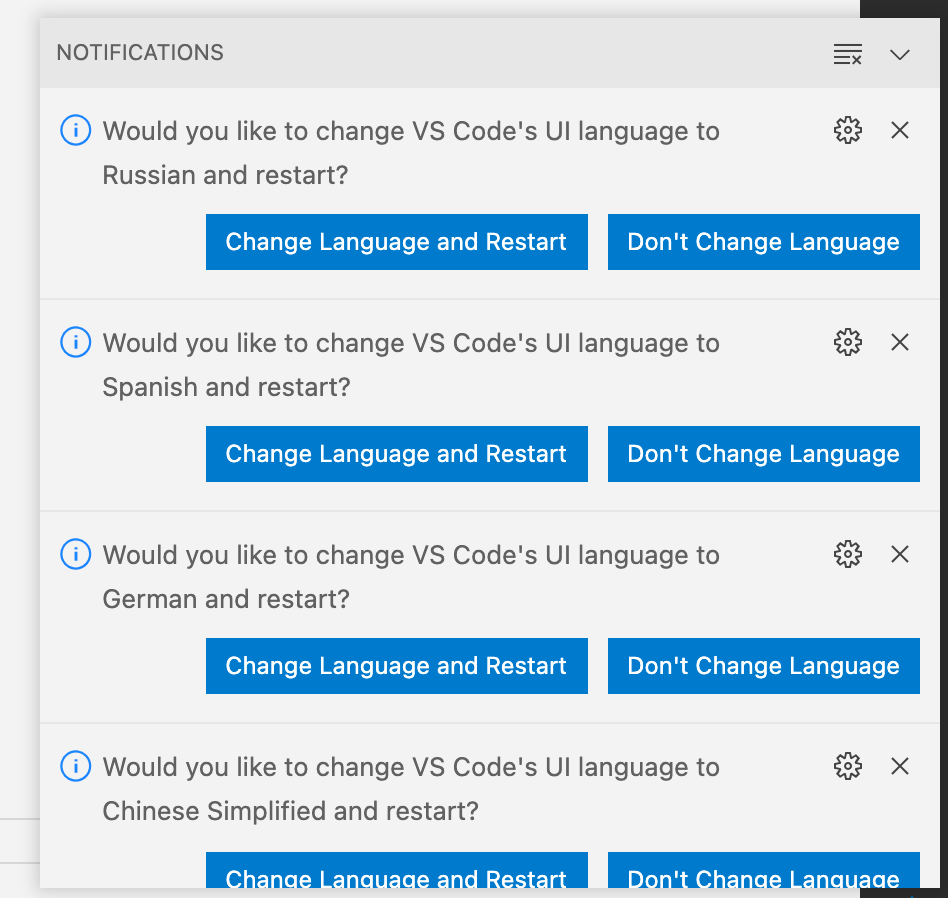Choose Don't Change Language for Russian

click(x=764, y=242)
